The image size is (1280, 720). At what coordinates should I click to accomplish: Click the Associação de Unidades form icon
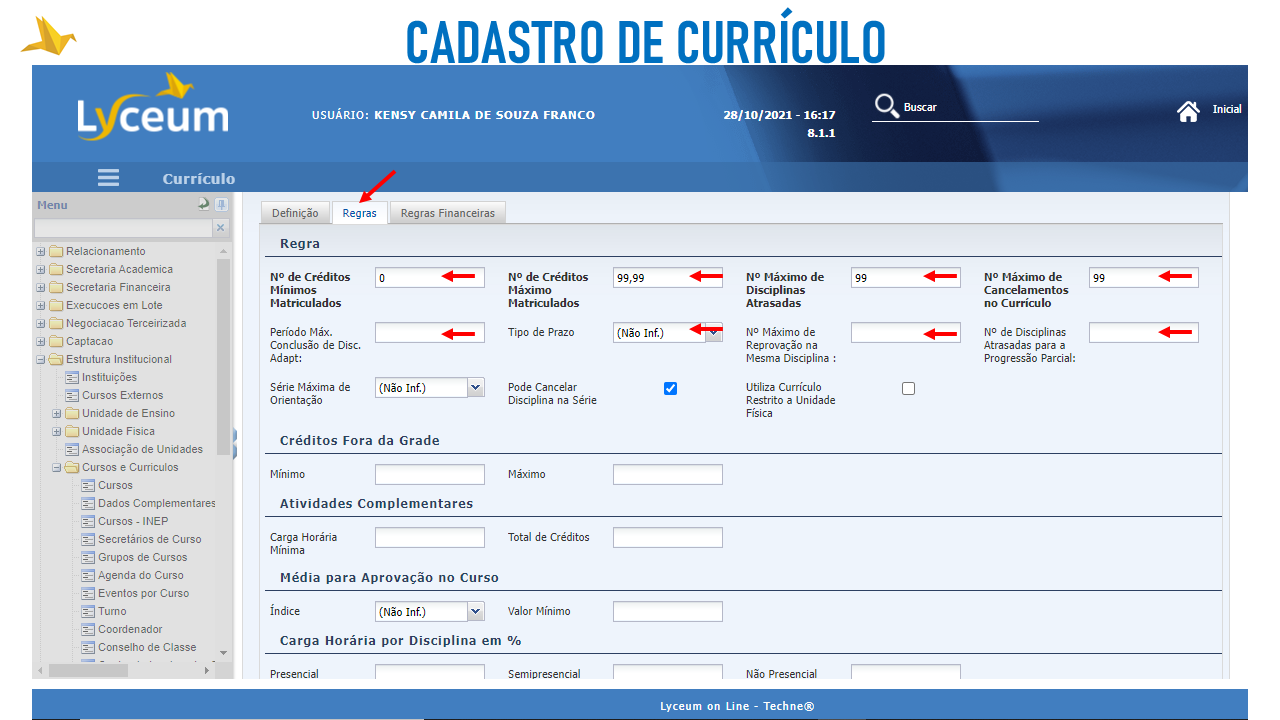pyautogui.click(x=72, y=450)
